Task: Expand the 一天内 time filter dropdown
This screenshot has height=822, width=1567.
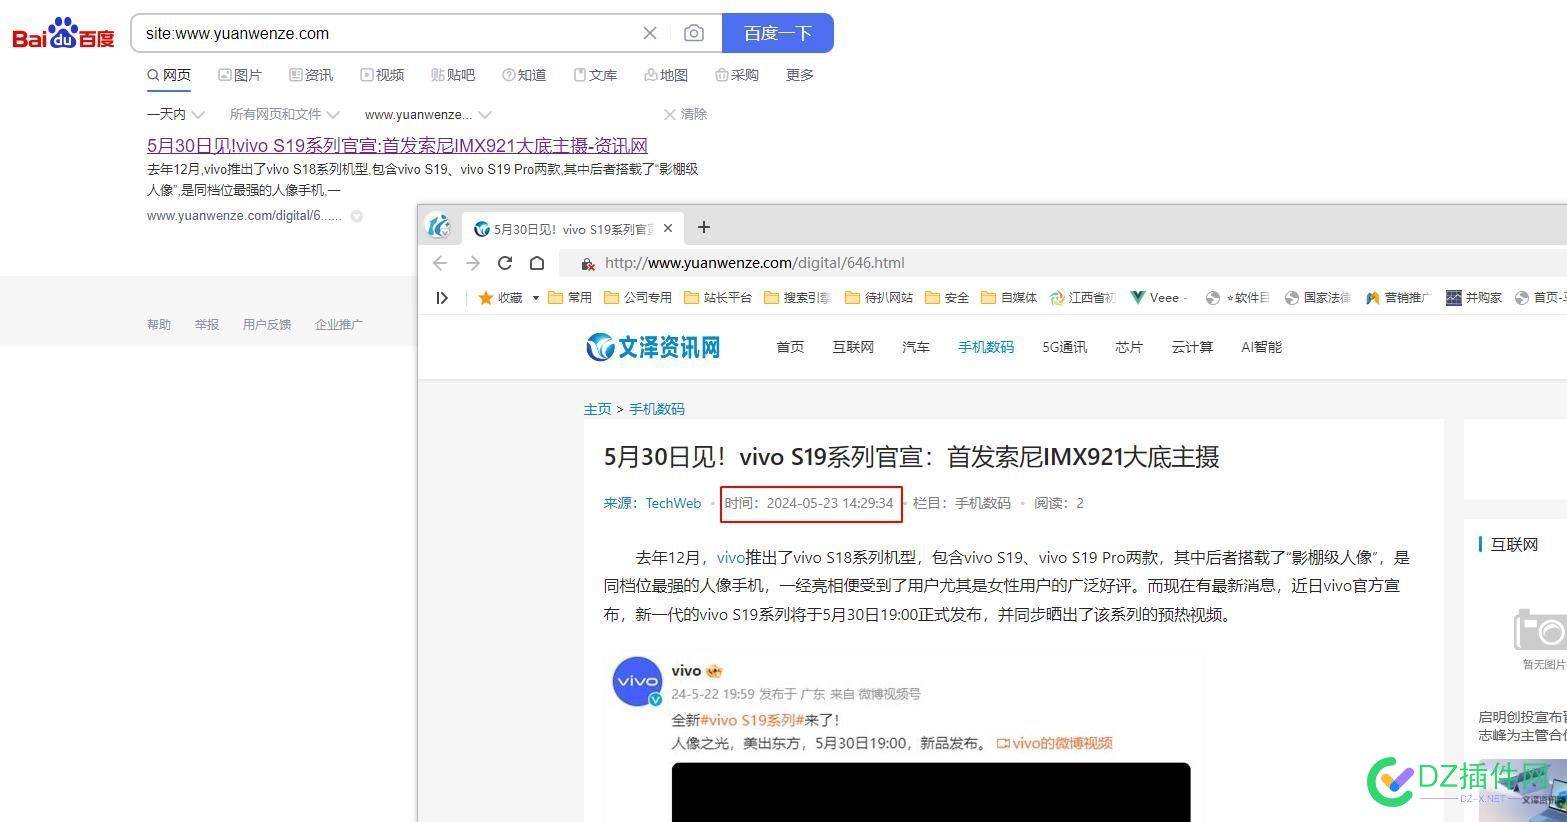Action: (x=176, y=114)
